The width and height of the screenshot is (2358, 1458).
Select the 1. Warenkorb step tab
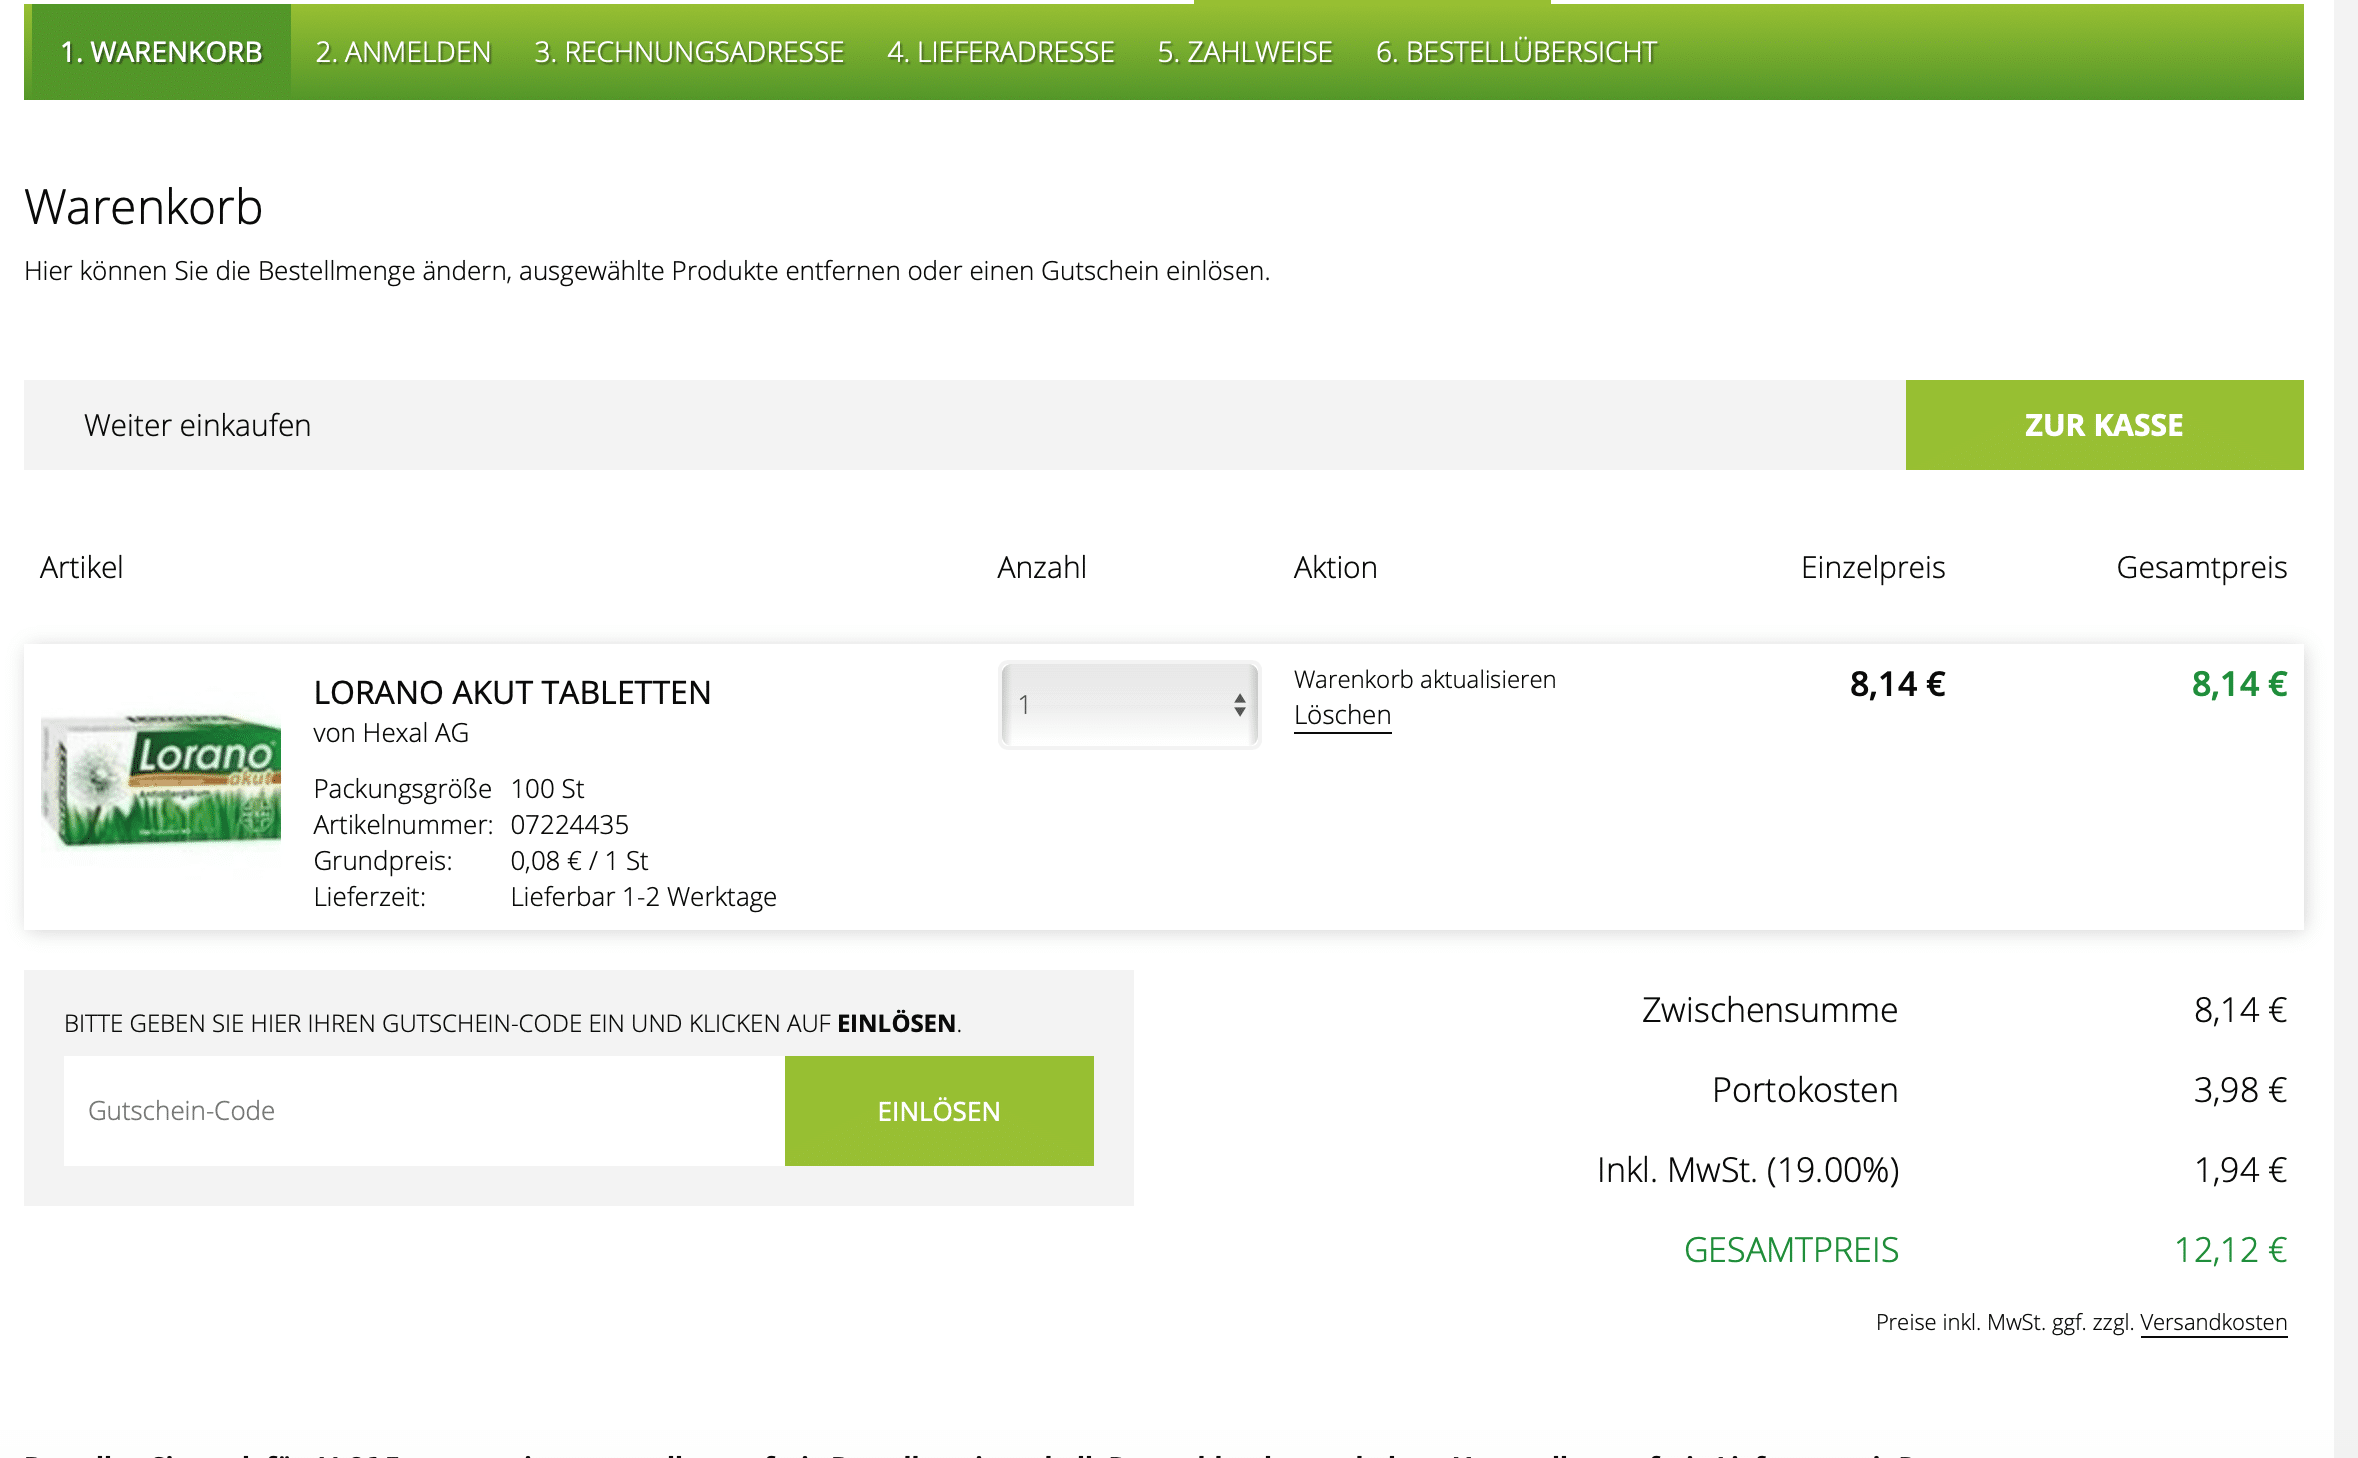[x=160, y=52]
